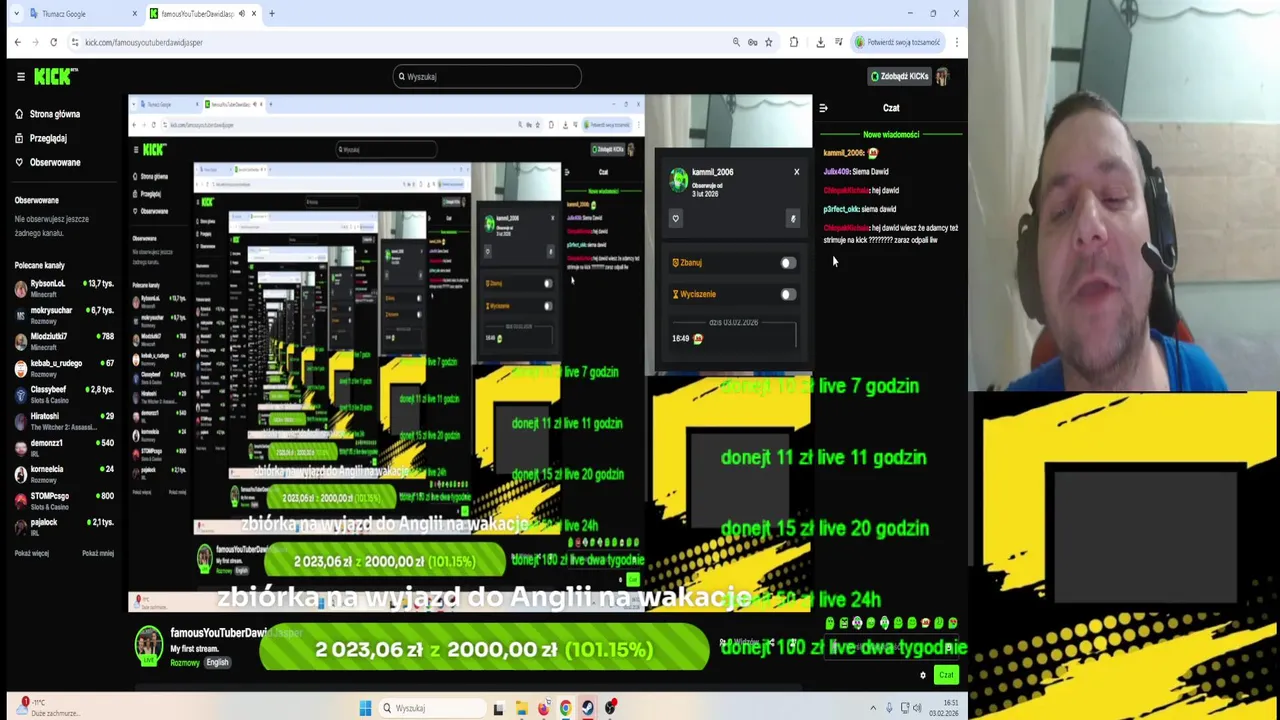
Task: Click the KICK logo
Action: [x=55, y=76]
